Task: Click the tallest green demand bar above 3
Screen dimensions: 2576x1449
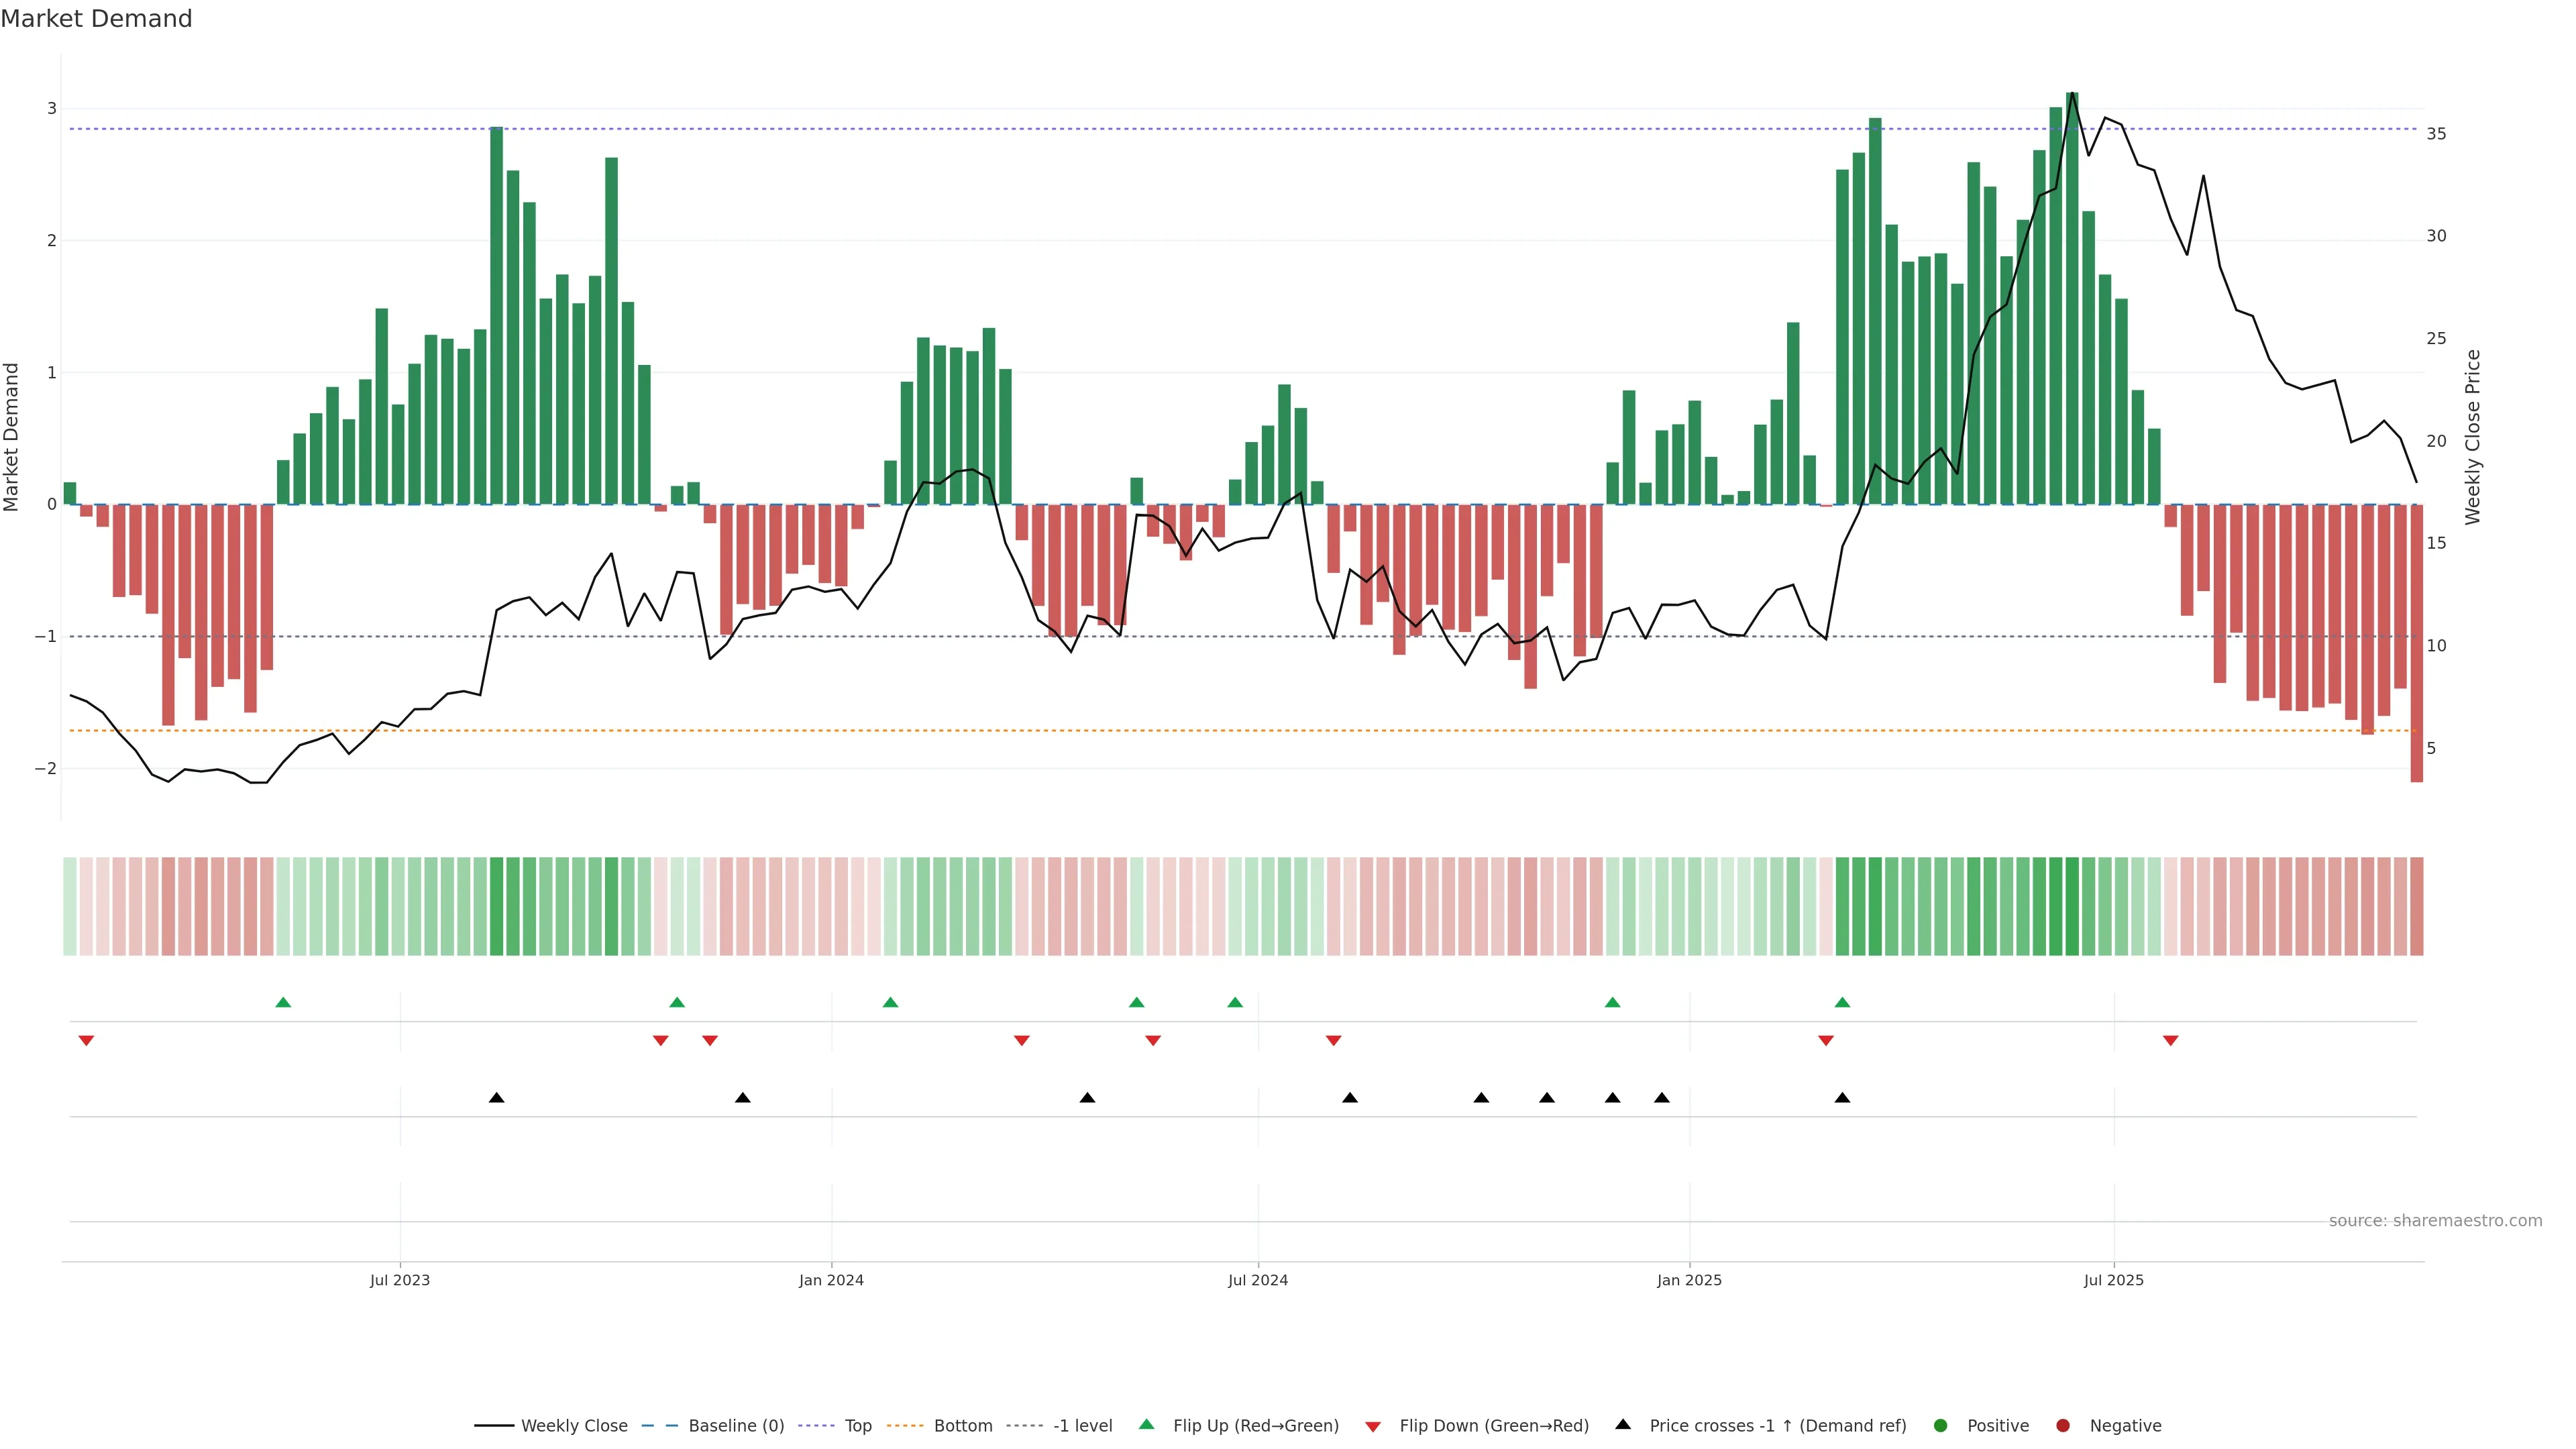Action: [x=2072, y=300]
